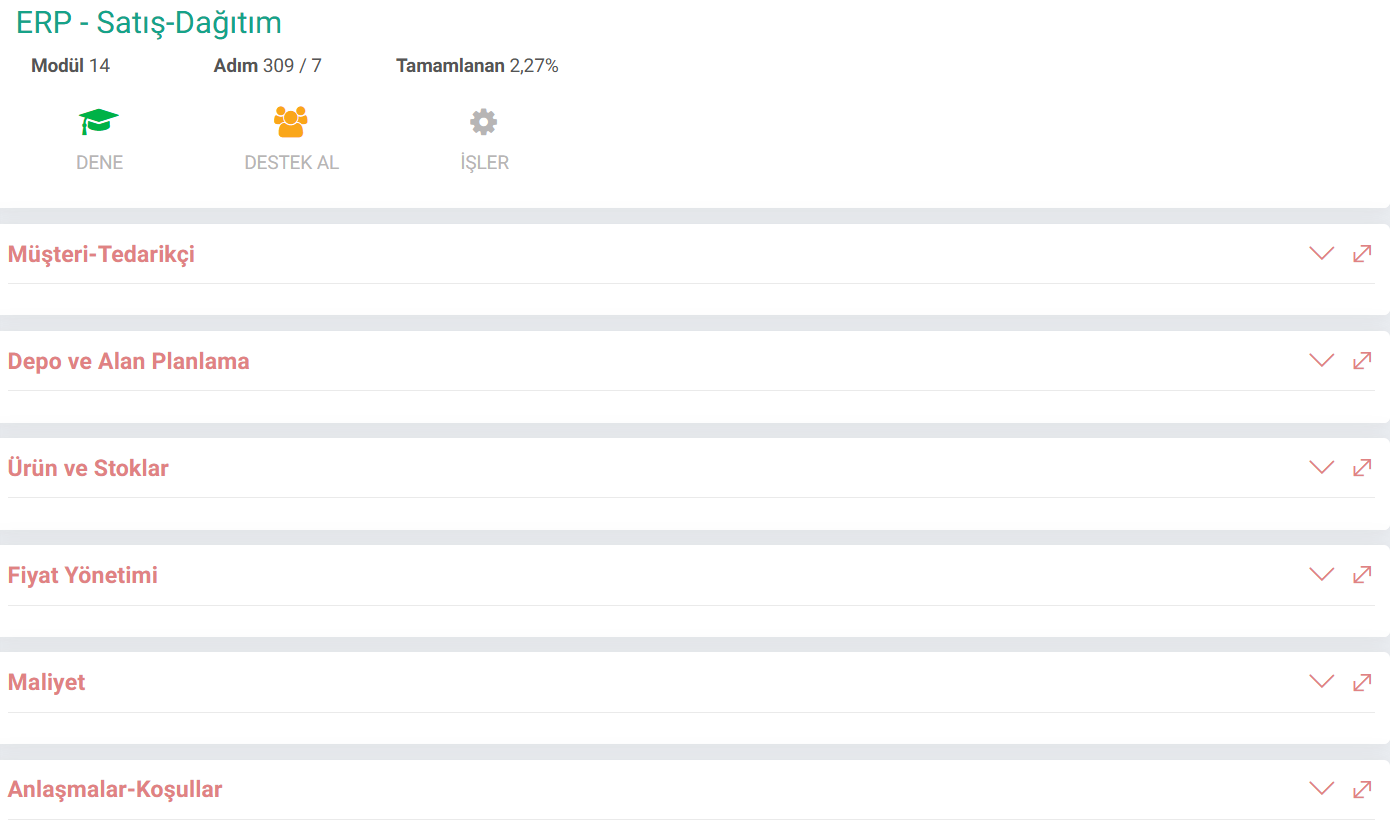
Task: Expand the Müşteri-Tedarikçi section chevron
Action: pos(1322,254)
